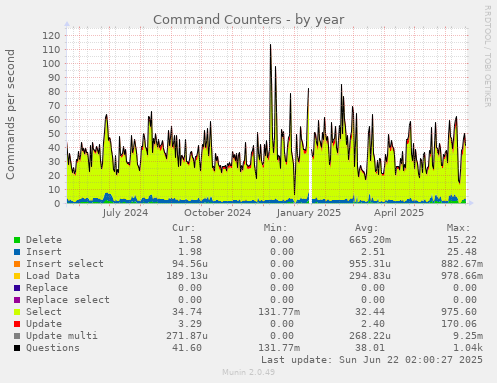The height and width of the screenshot is (383, 497).
Task: Click the gray Update multi legend swatch
Action: [x=17, y=336]
